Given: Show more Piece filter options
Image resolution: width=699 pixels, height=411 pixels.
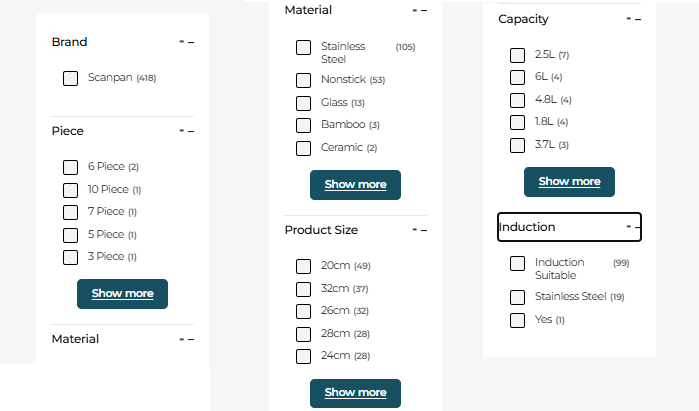Looking at the screenshot, I should click(122, 294).
